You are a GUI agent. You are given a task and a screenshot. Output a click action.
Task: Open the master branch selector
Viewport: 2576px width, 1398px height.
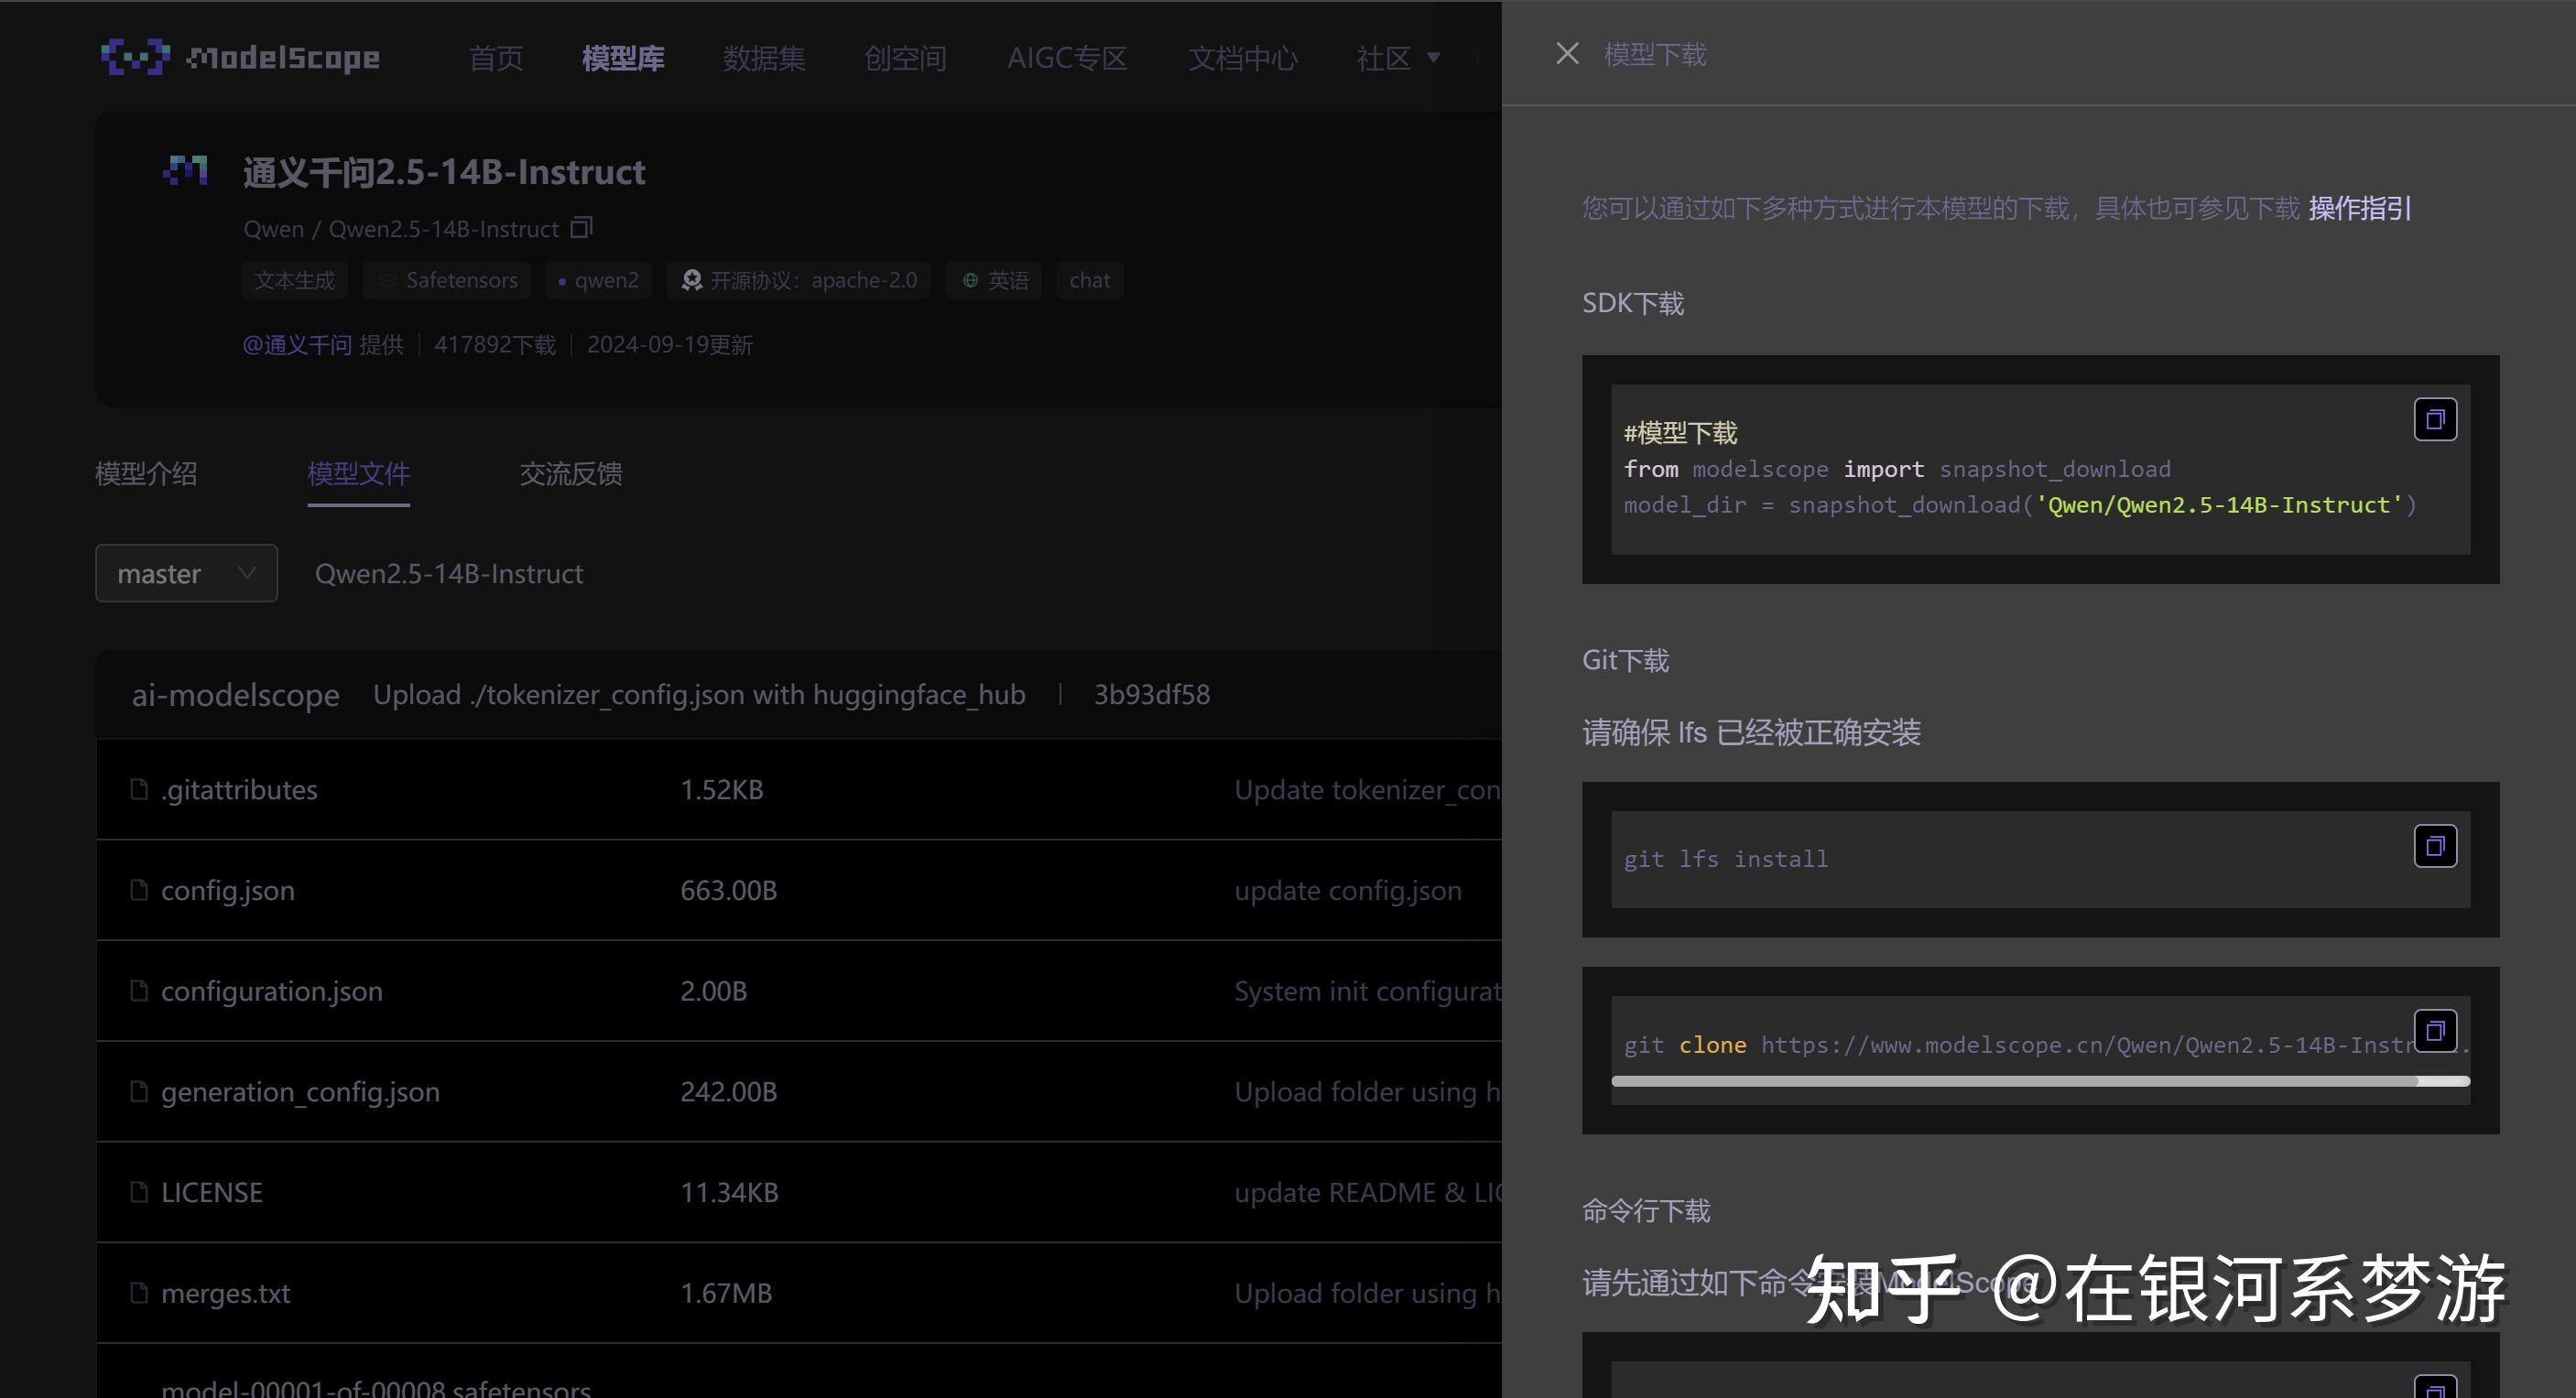(x=185, y=573)
